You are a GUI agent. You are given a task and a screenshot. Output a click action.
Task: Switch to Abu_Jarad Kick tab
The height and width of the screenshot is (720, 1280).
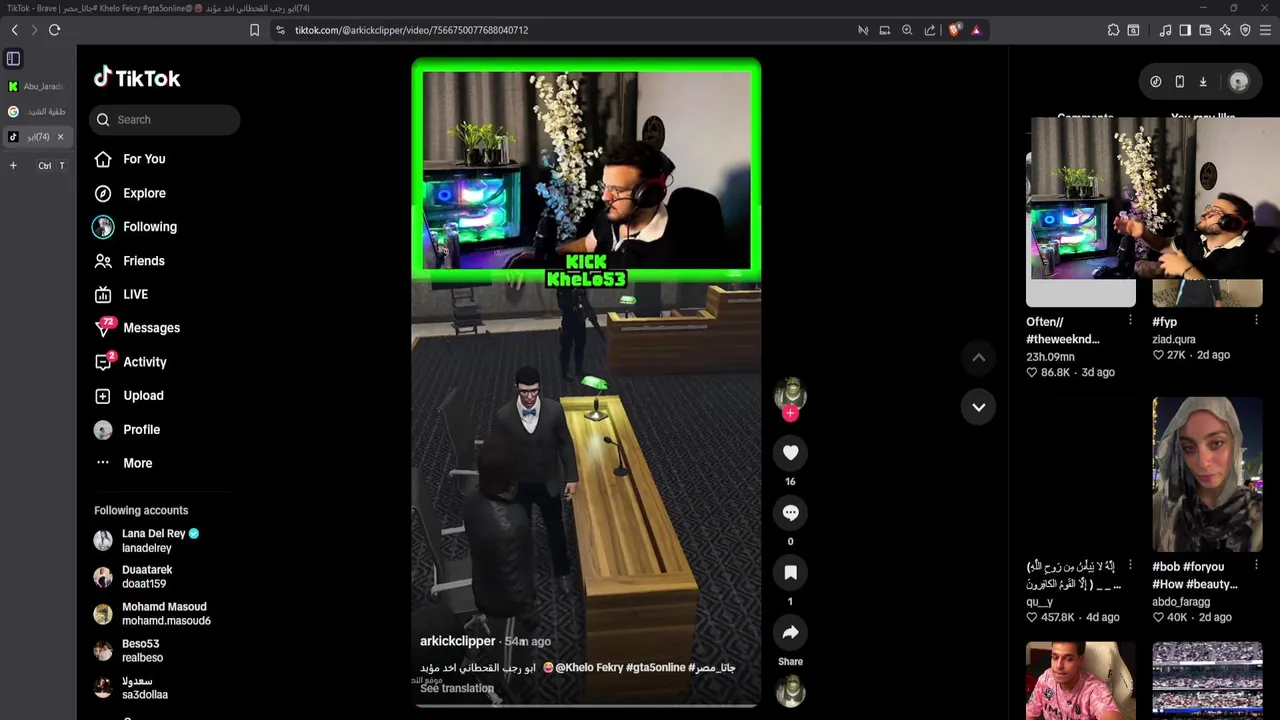(x=37, y=86)
